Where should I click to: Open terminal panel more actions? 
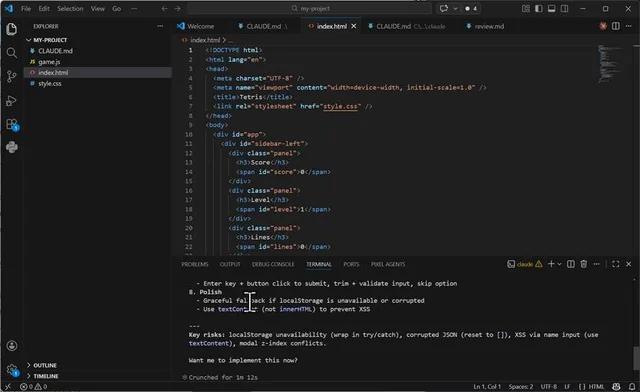click(596, 264)
